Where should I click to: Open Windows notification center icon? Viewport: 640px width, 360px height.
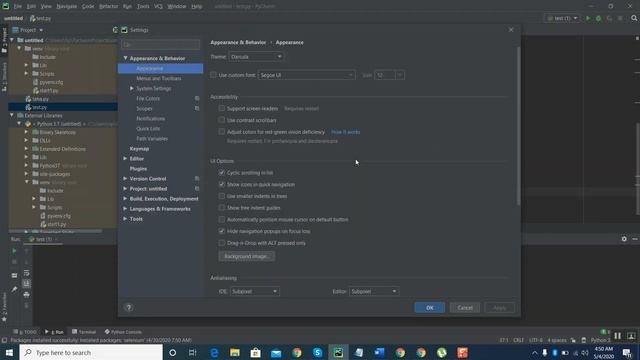coord(627,353)
